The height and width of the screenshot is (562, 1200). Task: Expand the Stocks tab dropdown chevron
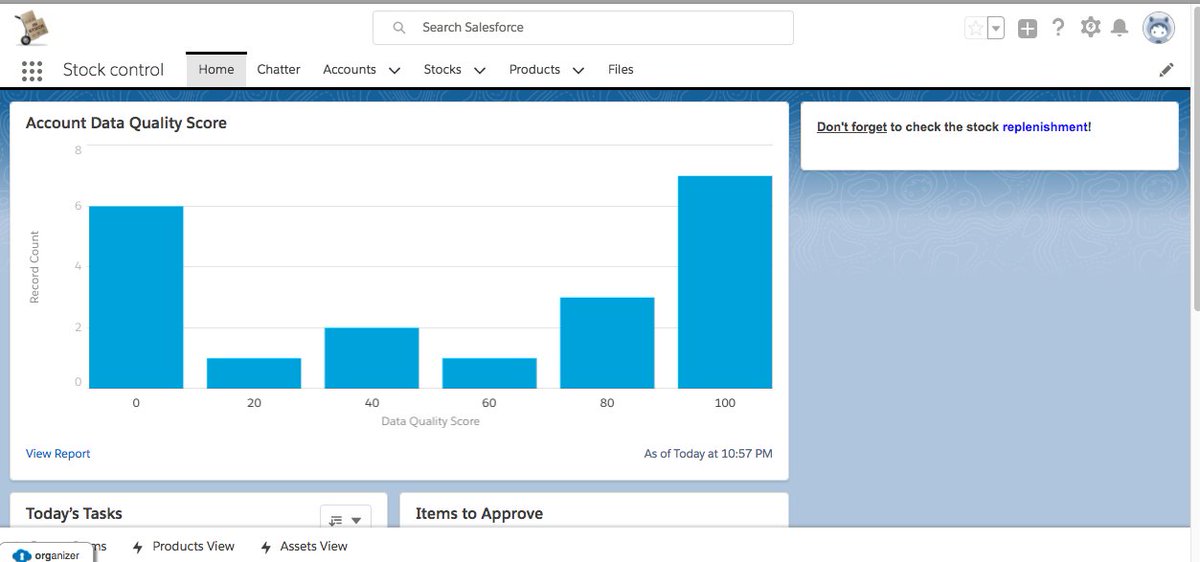(479, 70)
